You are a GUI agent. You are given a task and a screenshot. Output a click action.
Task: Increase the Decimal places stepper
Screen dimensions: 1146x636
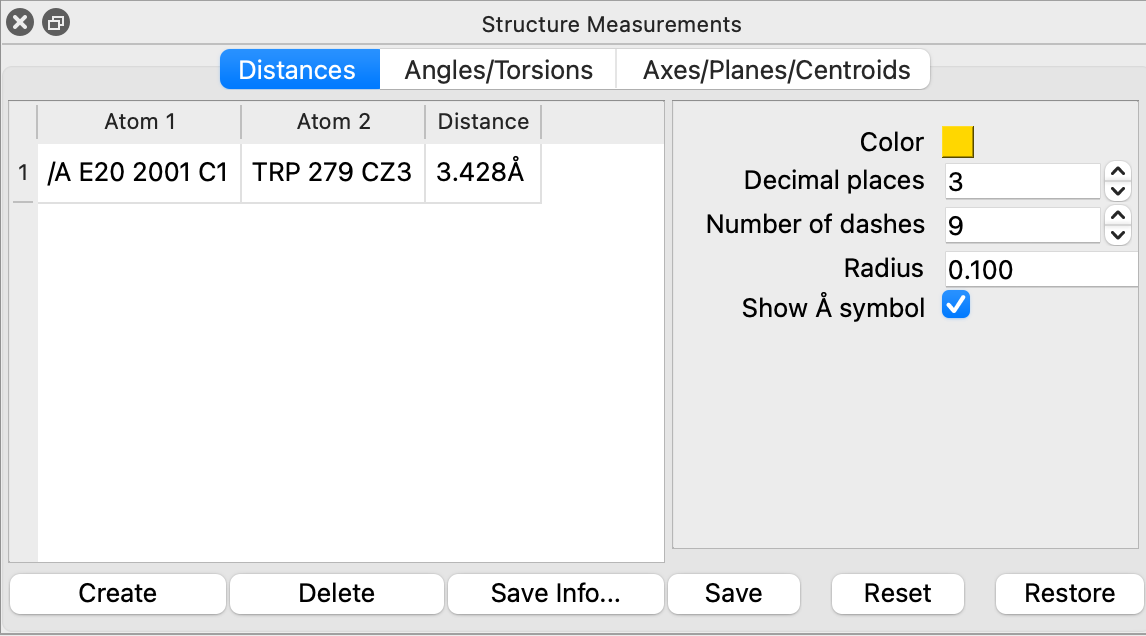1118,172
